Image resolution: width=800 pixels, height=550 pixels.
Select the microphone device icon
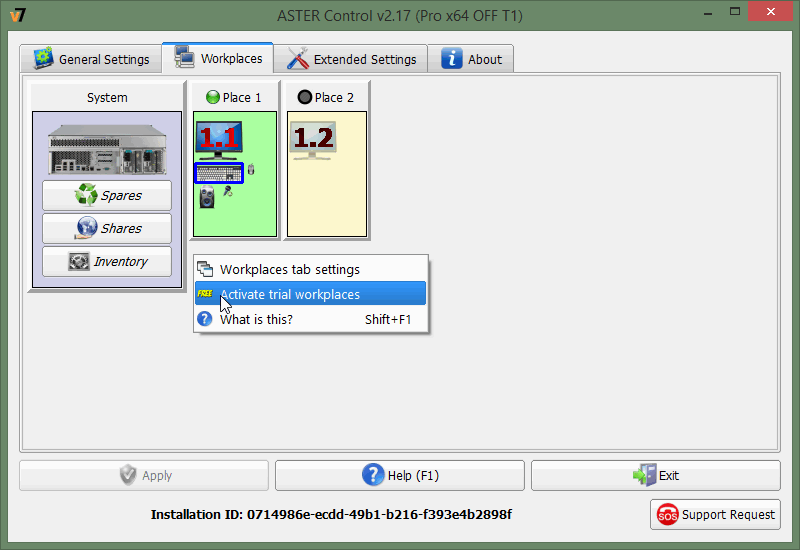coord(228,191)
